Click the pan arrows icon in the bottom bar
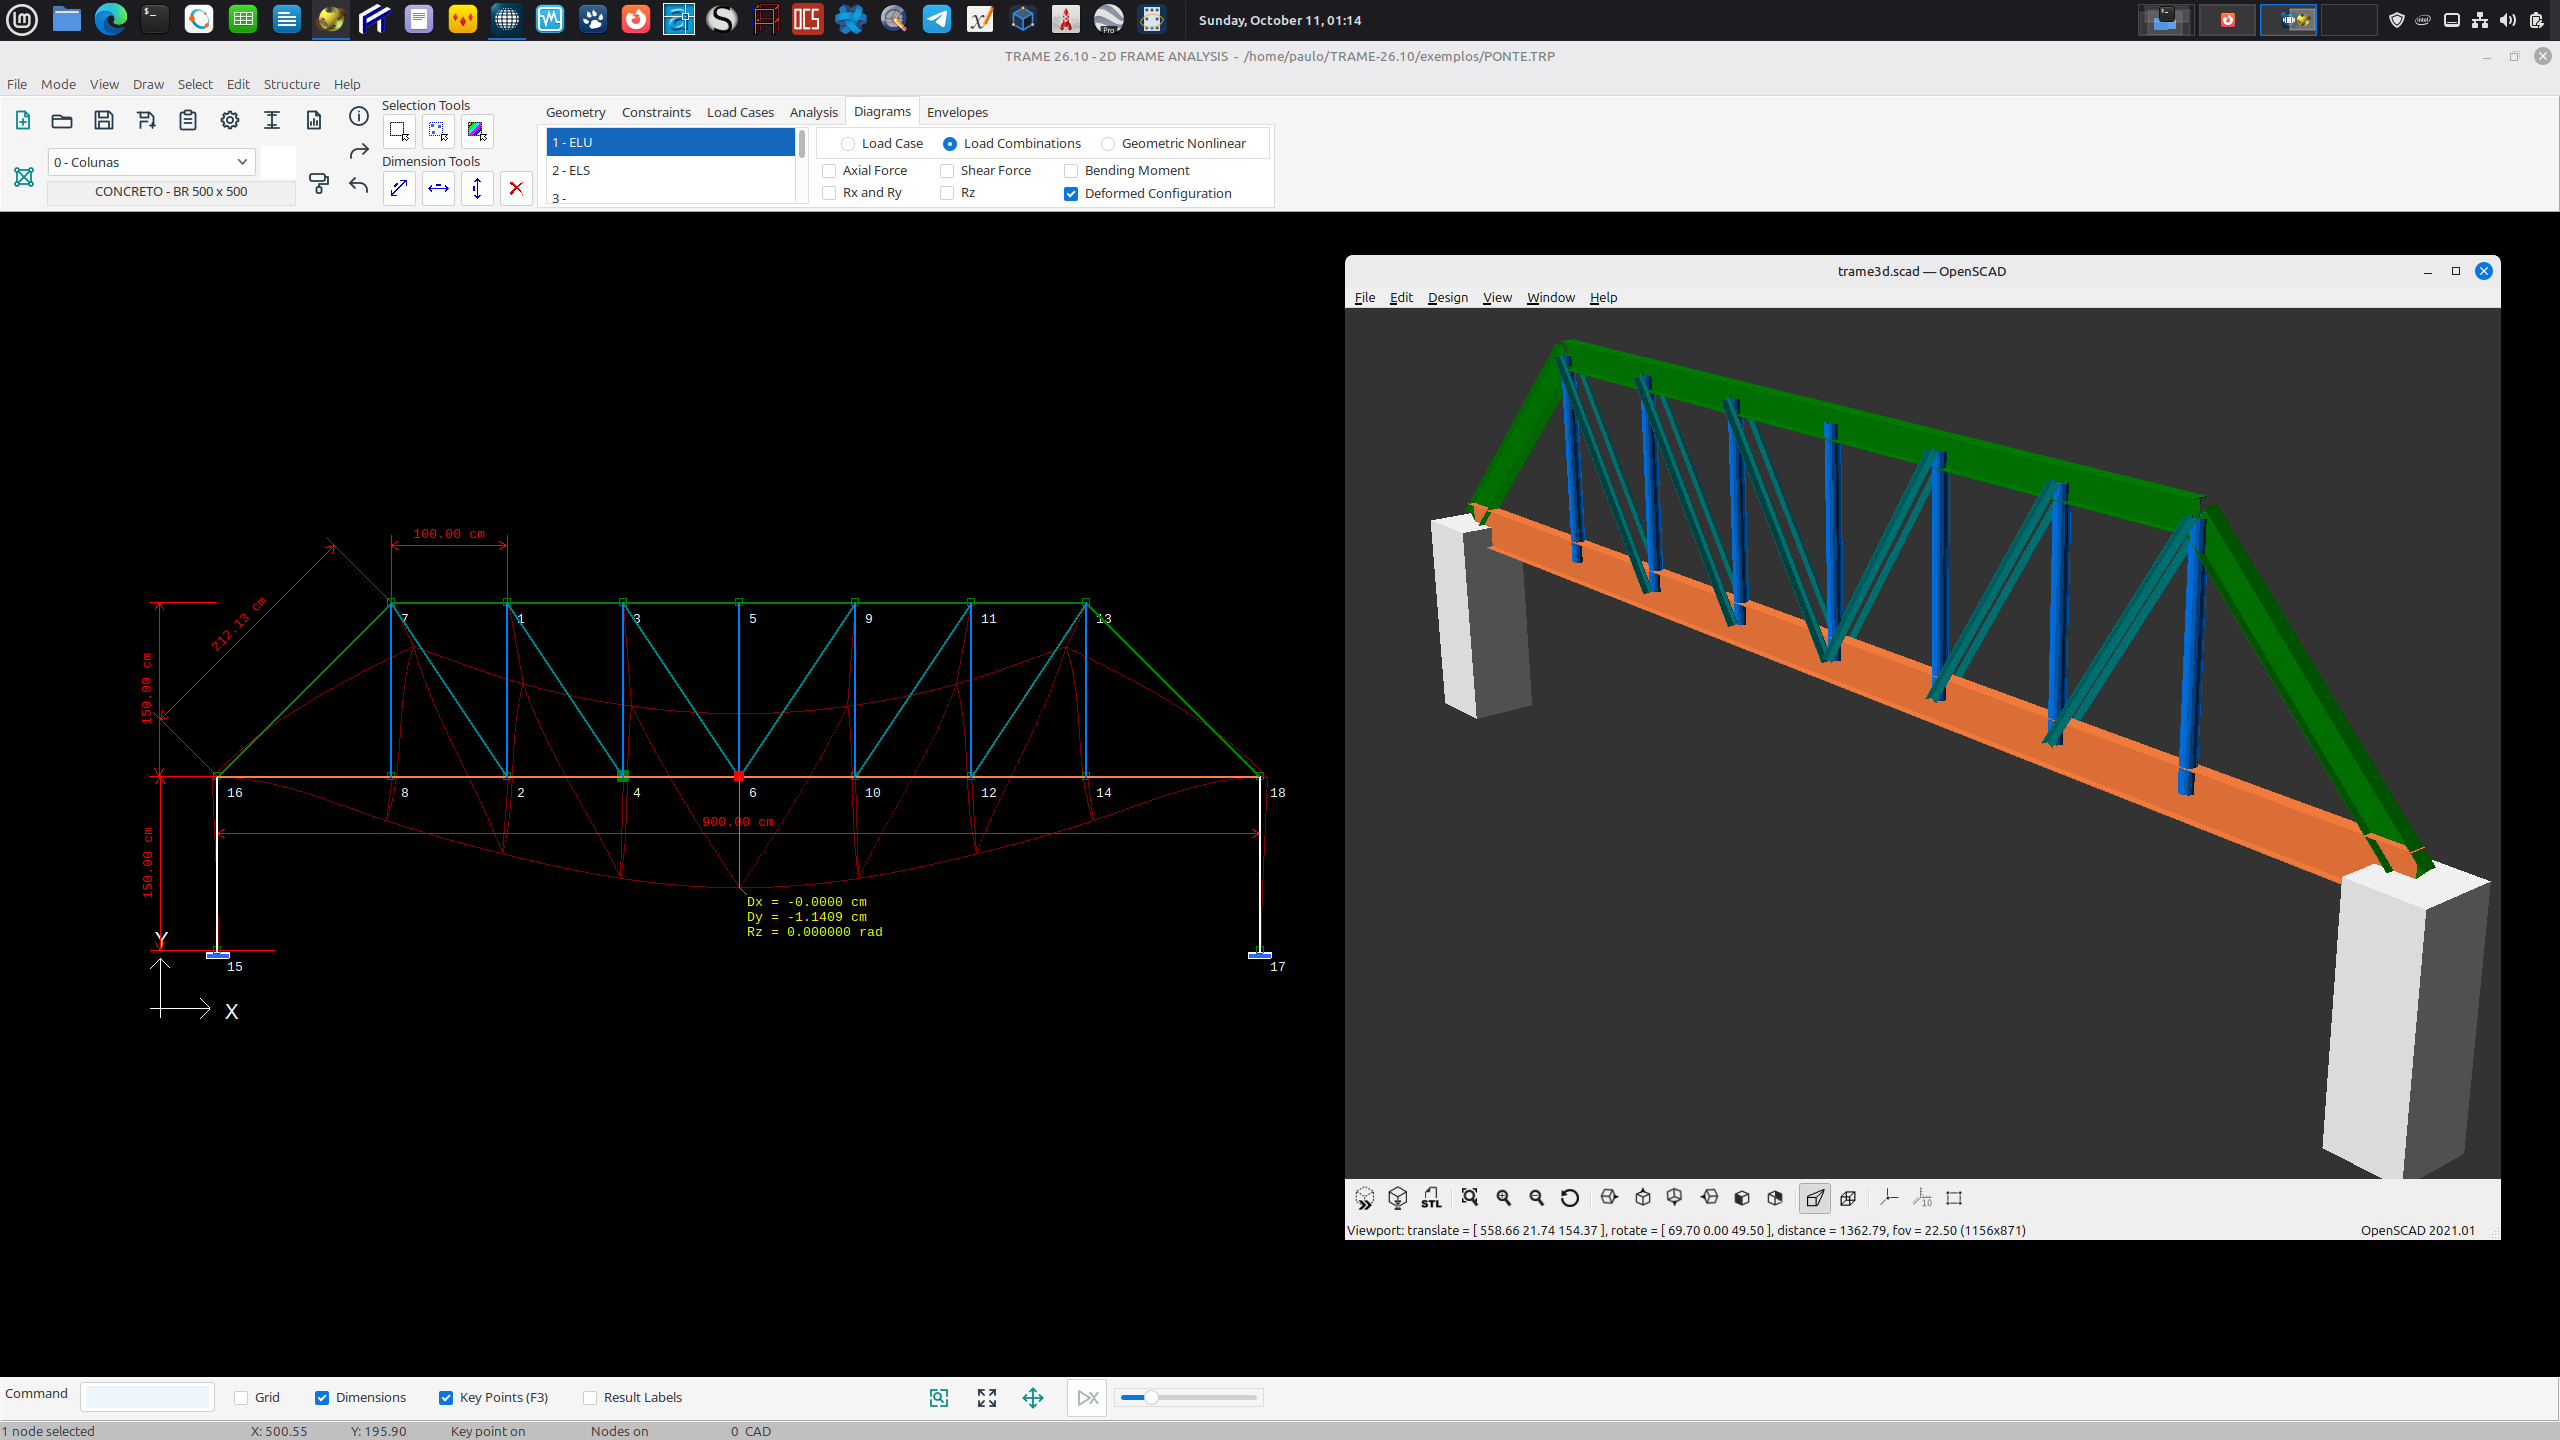The width and height of the screenshot is (2560, 1440). click(1033, 1398)
